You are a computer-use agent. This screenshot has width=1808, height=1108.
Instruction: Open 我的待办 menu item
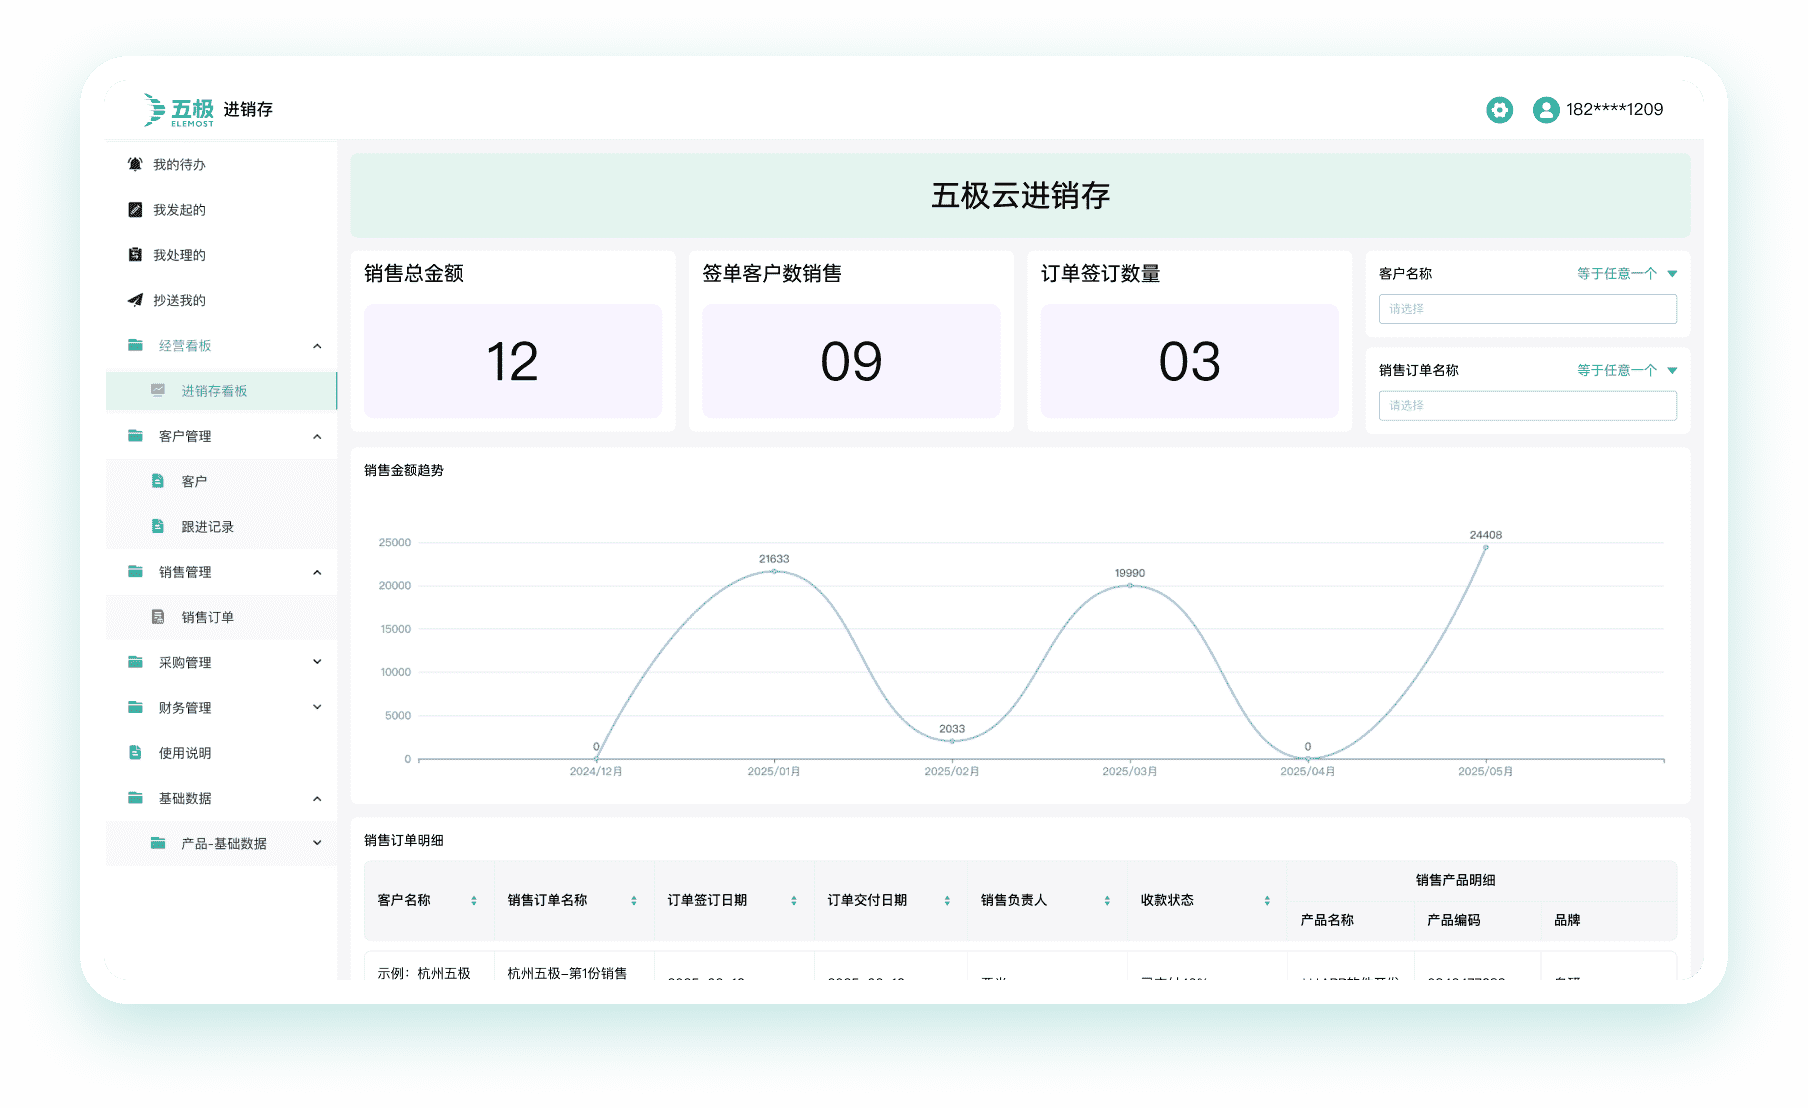pos(221,164)
